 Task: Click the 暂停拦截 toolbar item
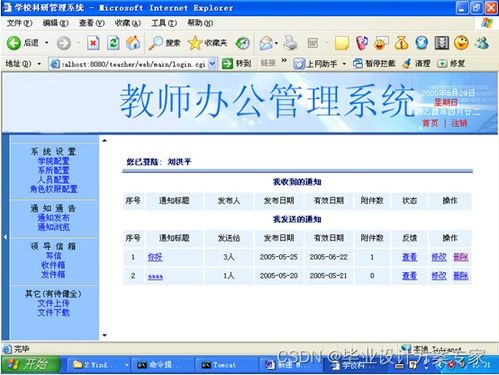(374, 63)
